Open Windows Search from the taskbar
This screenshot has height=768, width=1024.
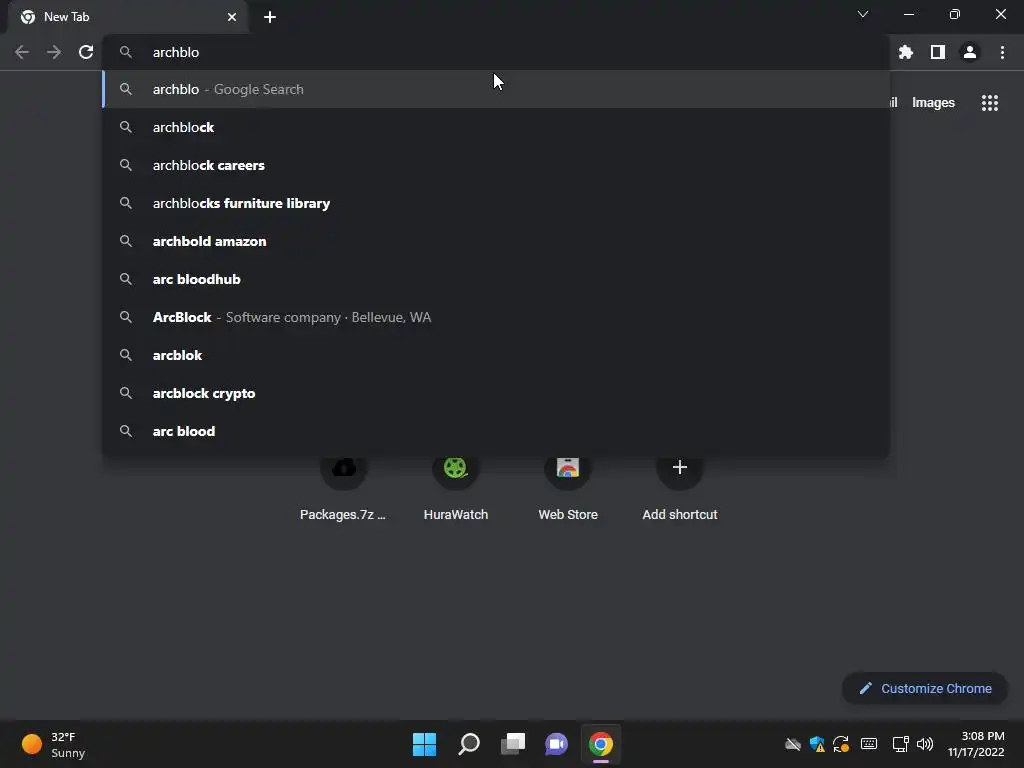coord(469,744)
